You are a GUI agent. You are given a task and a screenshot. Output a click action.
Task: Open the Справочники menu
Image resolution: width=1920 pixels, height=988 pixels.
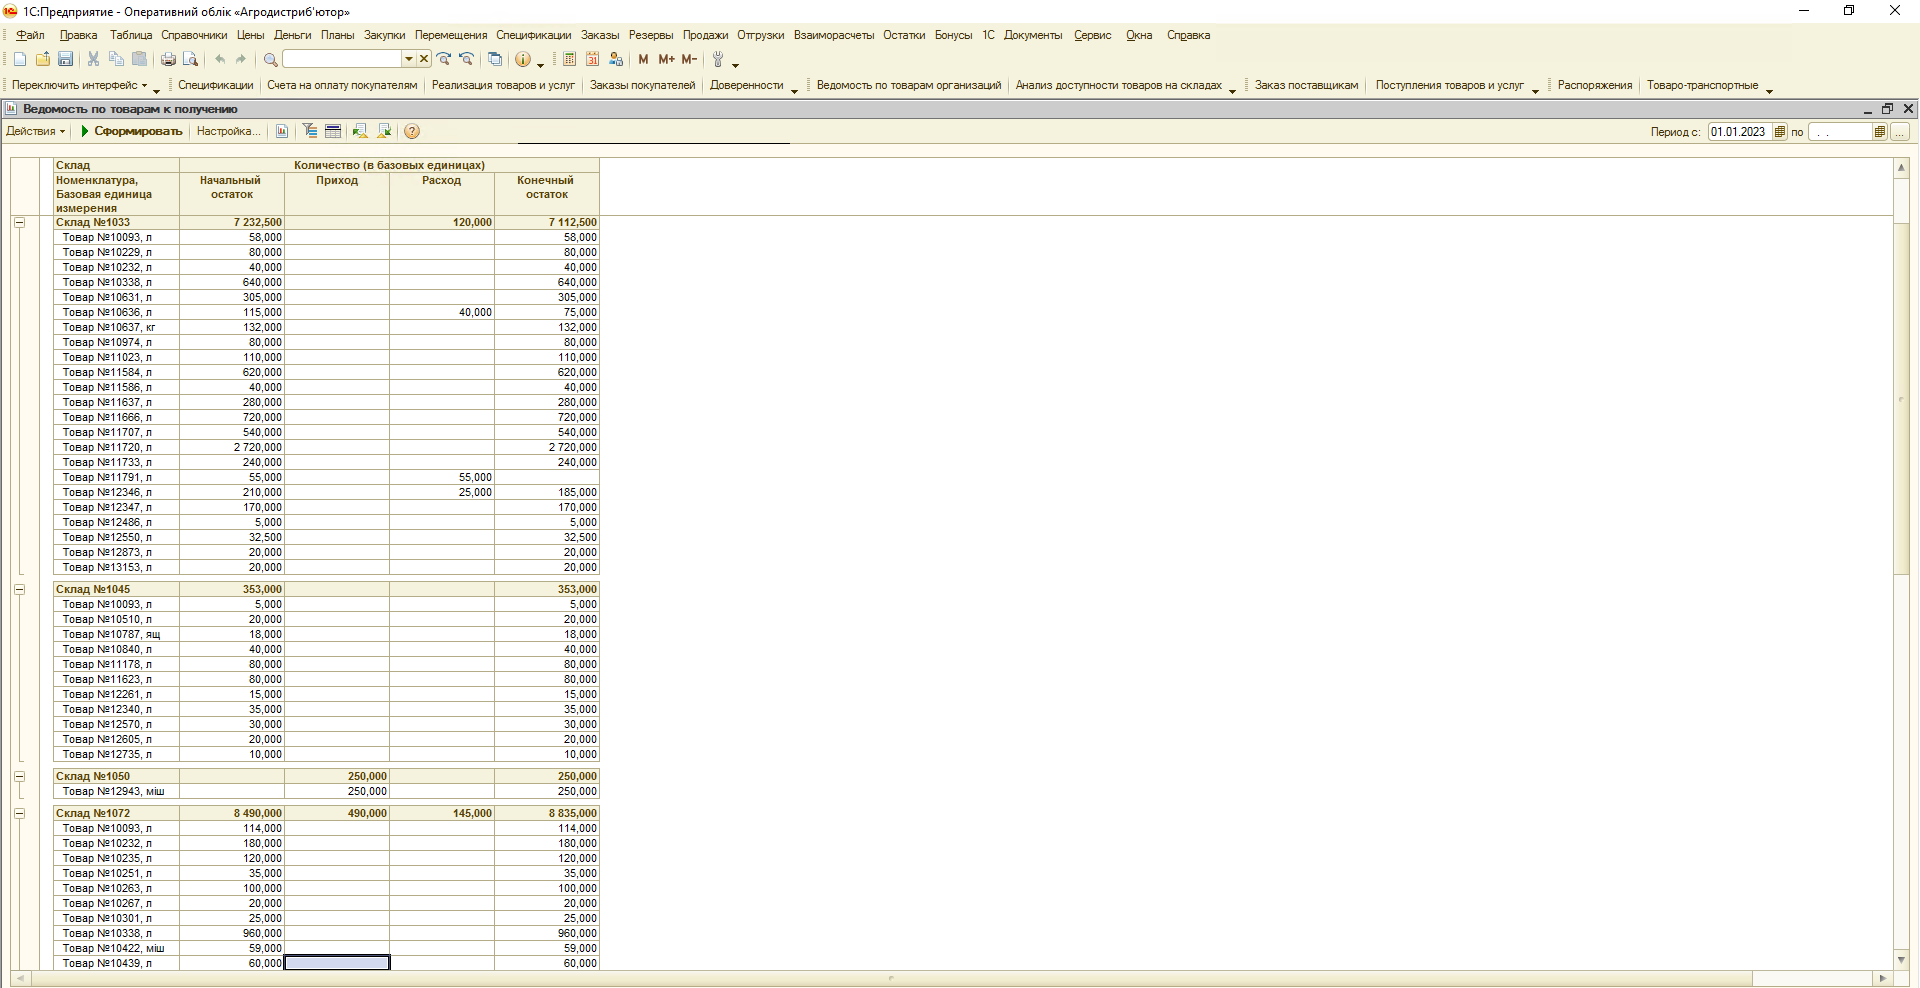click(x=194, y=35)
